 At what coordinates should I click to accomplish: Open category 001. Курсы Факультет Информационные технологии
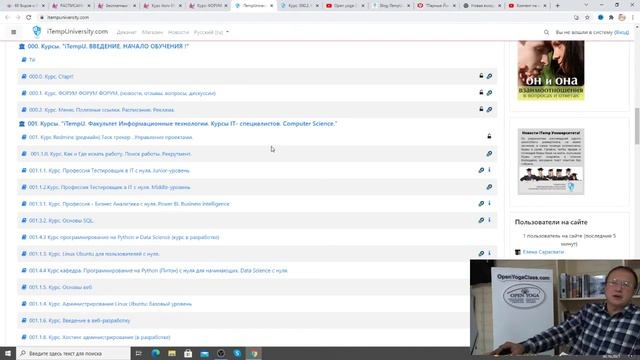tap(182, 124)
